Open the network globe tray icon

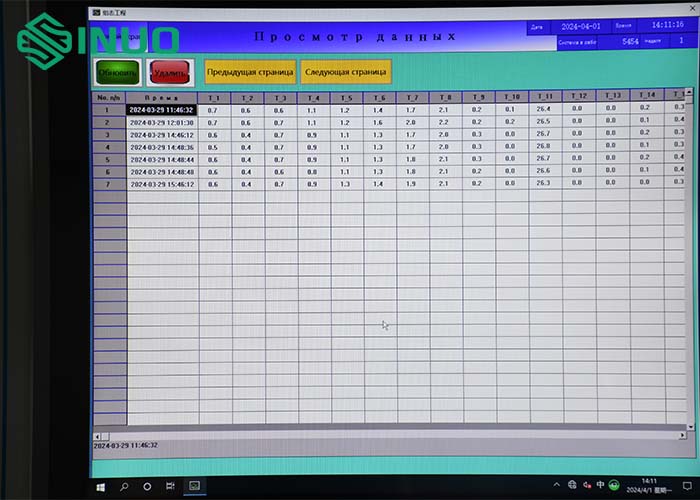[572, 484]
